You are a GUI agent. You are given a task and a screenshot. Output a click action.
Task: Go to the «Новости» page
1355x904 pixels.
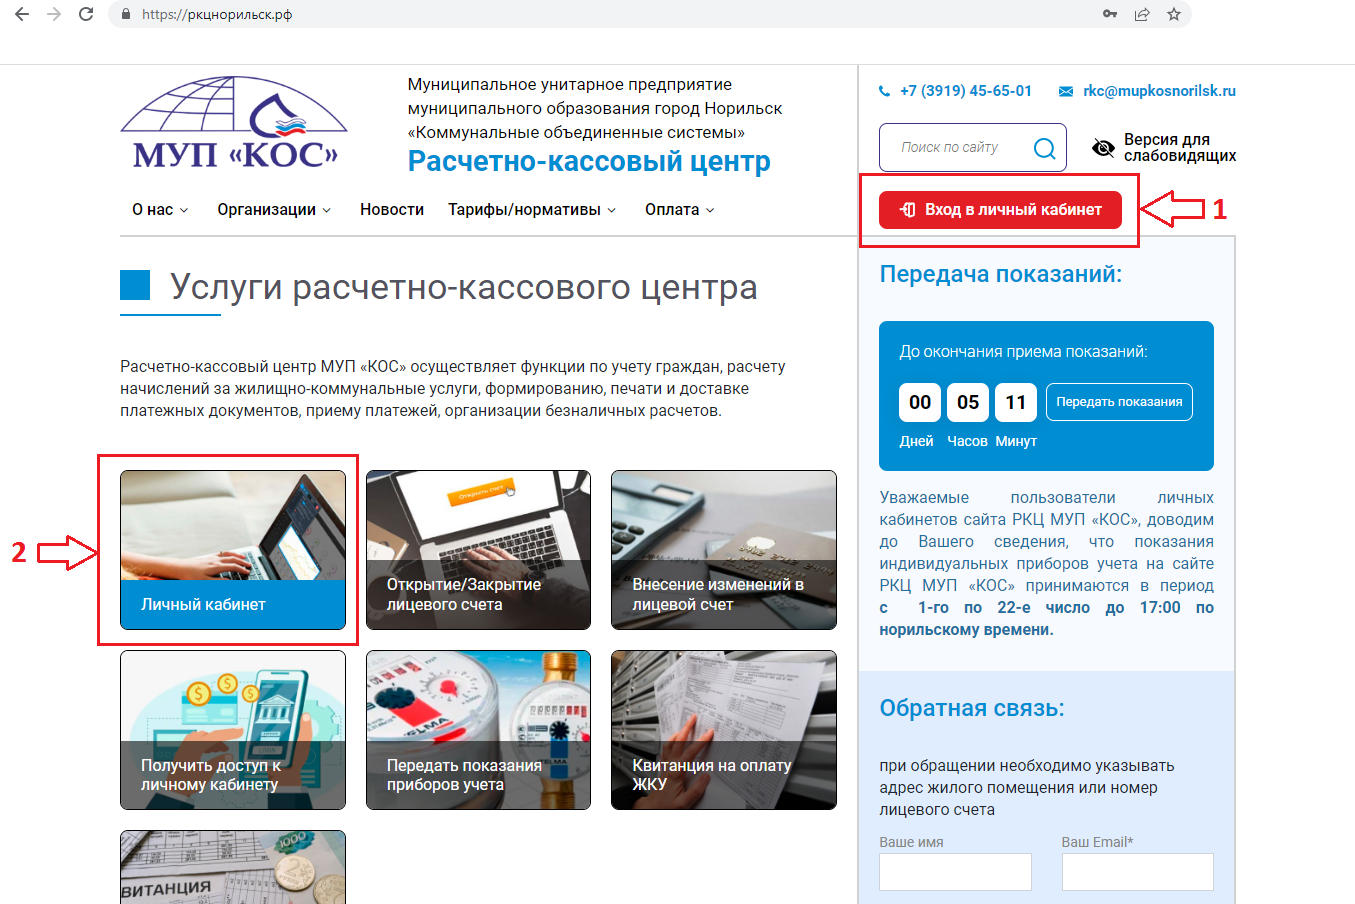coord(392,210)
